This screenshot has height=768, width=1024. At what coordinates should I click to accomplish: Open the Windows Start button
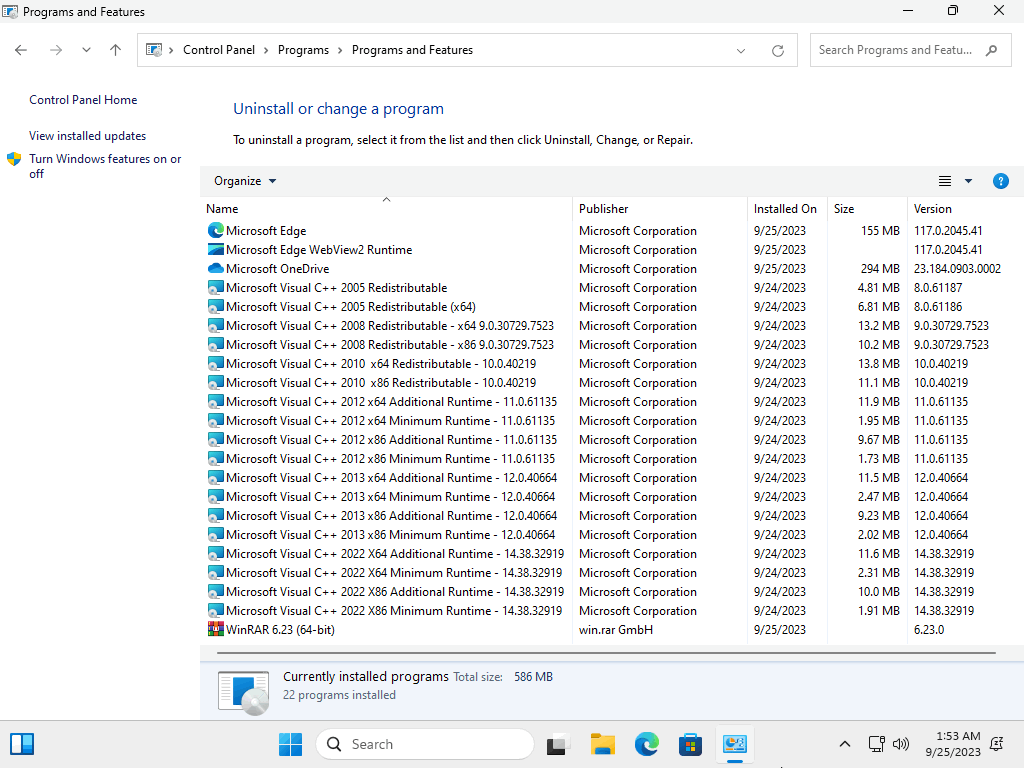(x=290, y=744)
